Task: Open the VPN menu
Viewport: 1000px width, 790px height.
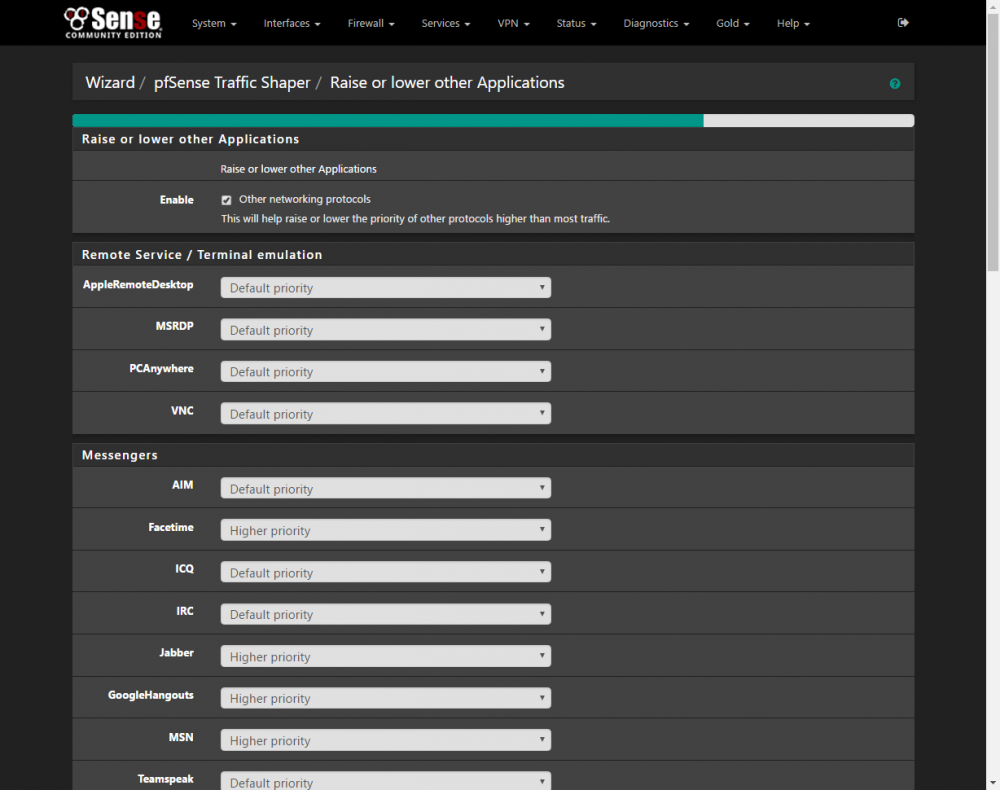Action: (513, 24)
